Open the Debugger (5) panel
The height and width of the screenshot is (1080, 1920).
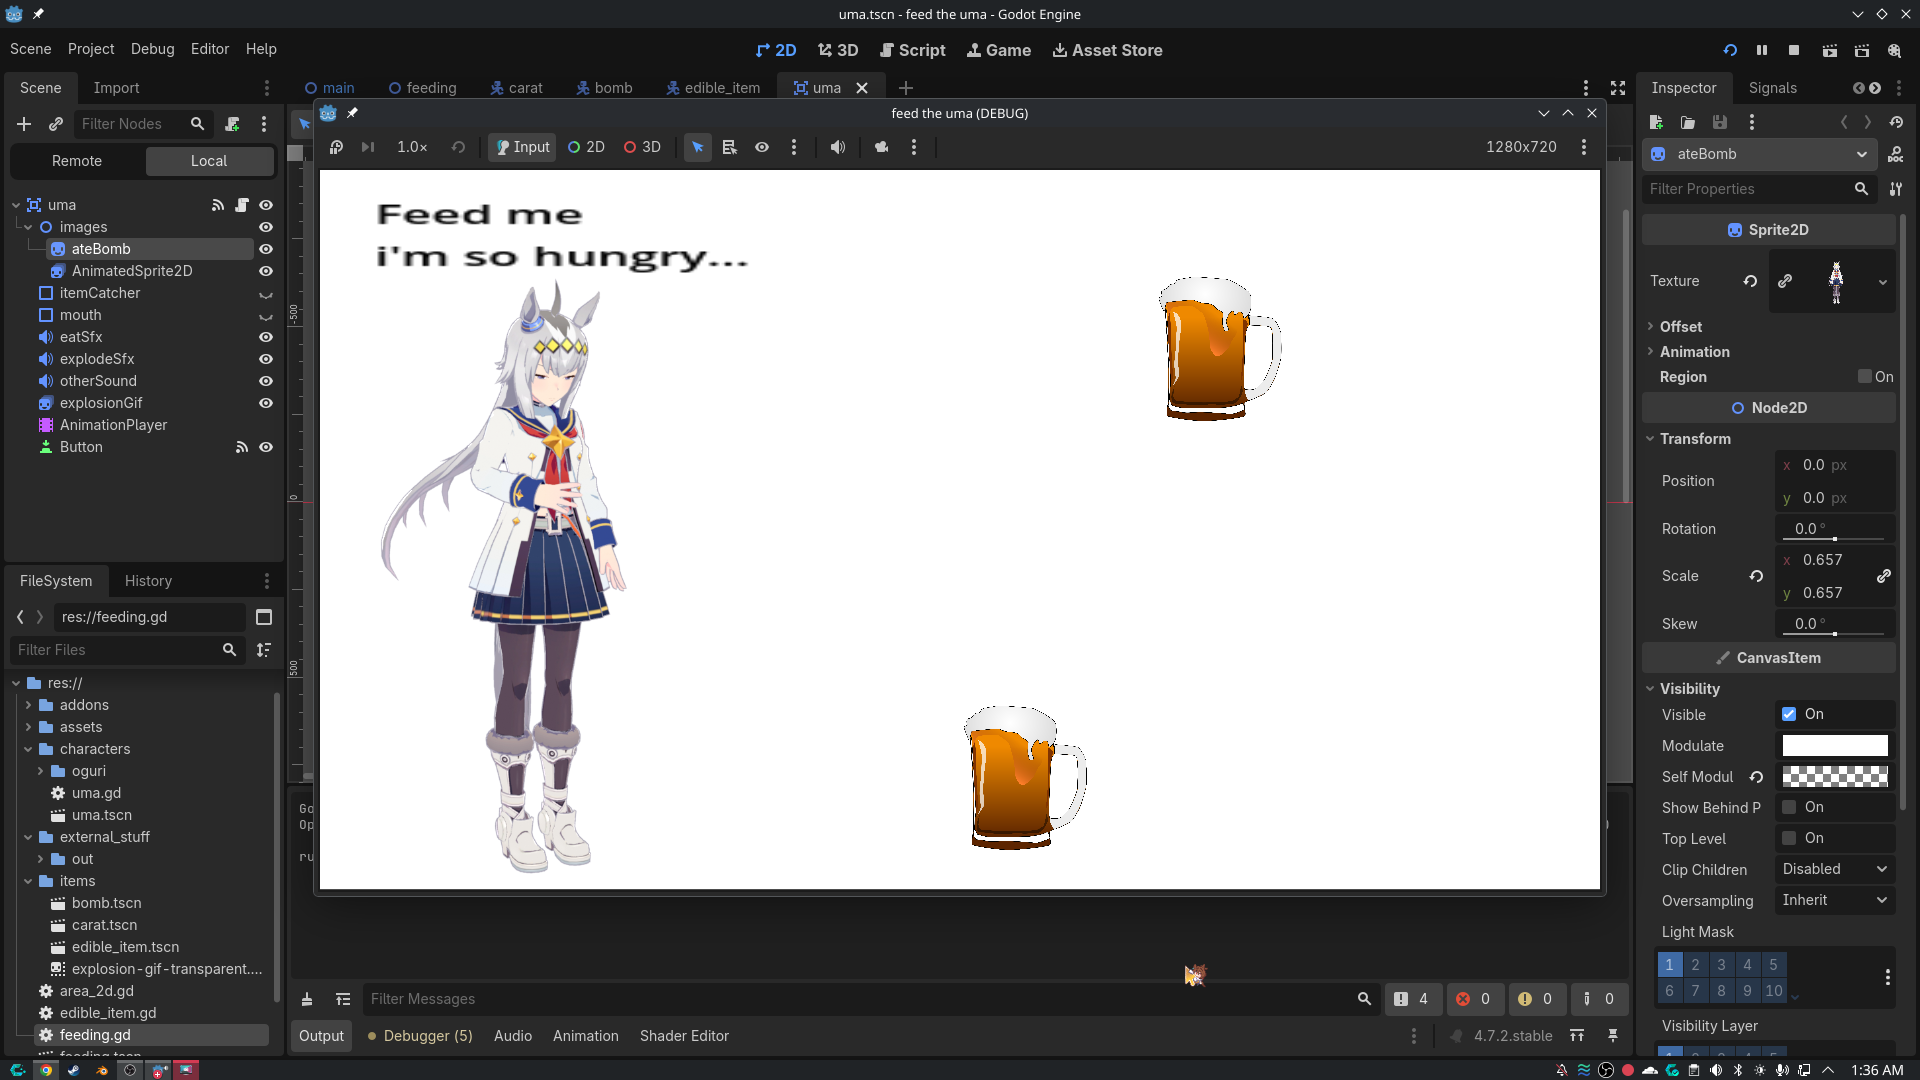[x=420, y=1036]
